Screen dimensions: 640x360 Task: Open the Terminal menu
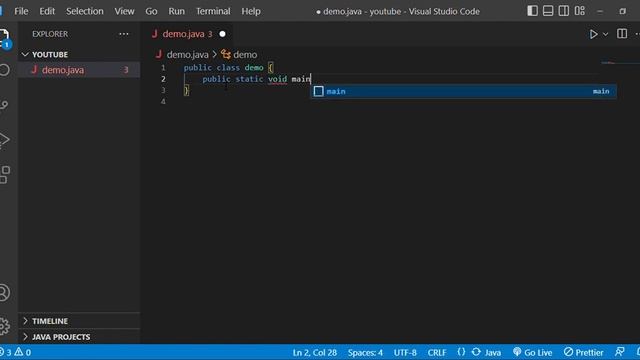click(213, 11)
